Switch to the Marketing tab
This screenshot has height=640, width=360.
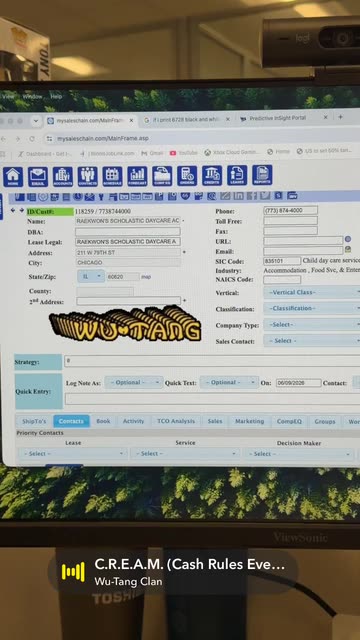[x=249, y=421]
